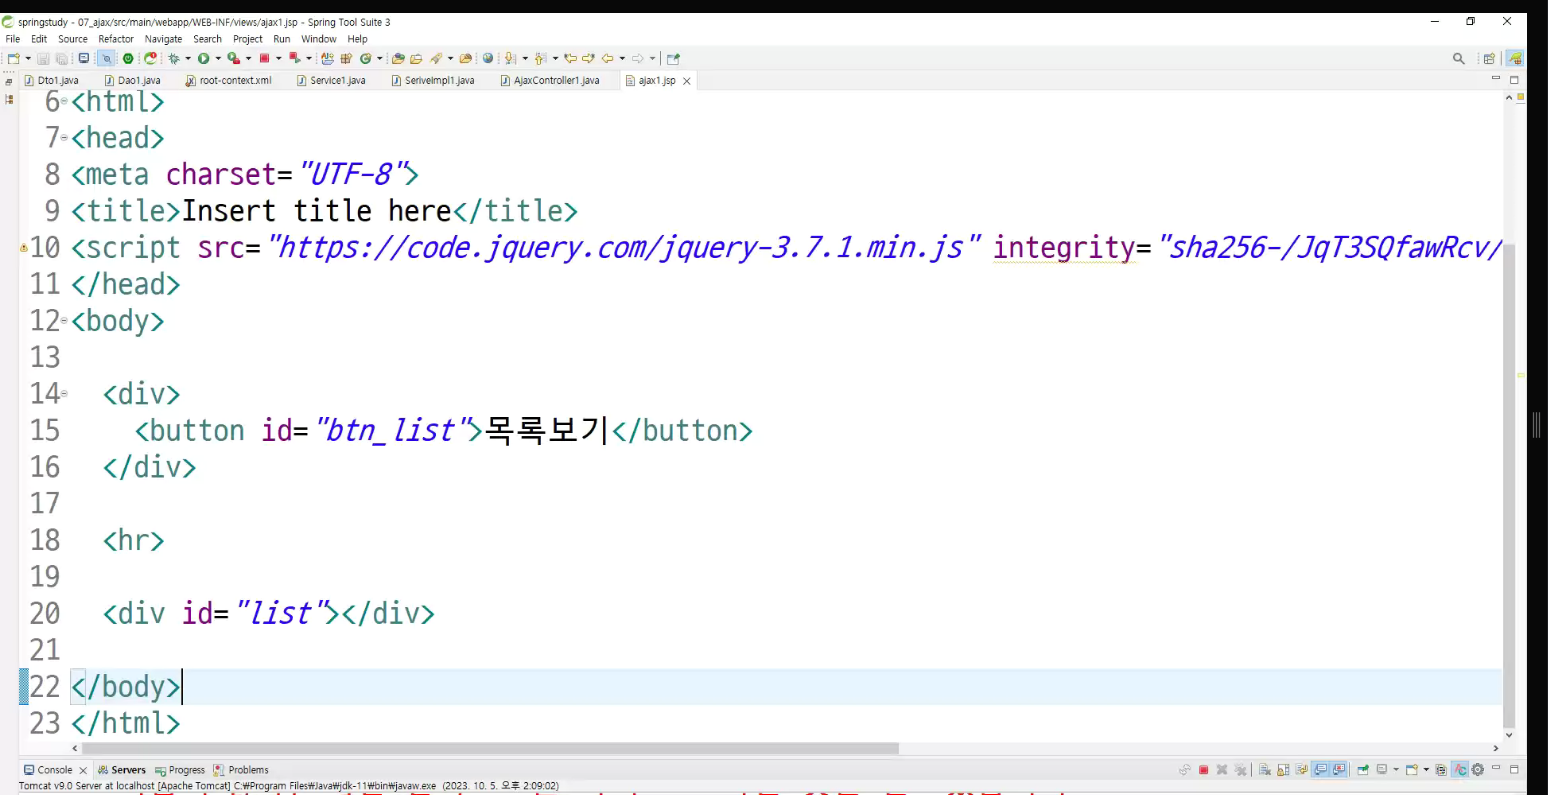Open the Web Browser globe icon

pyautogui.click(x=487, y=58)
